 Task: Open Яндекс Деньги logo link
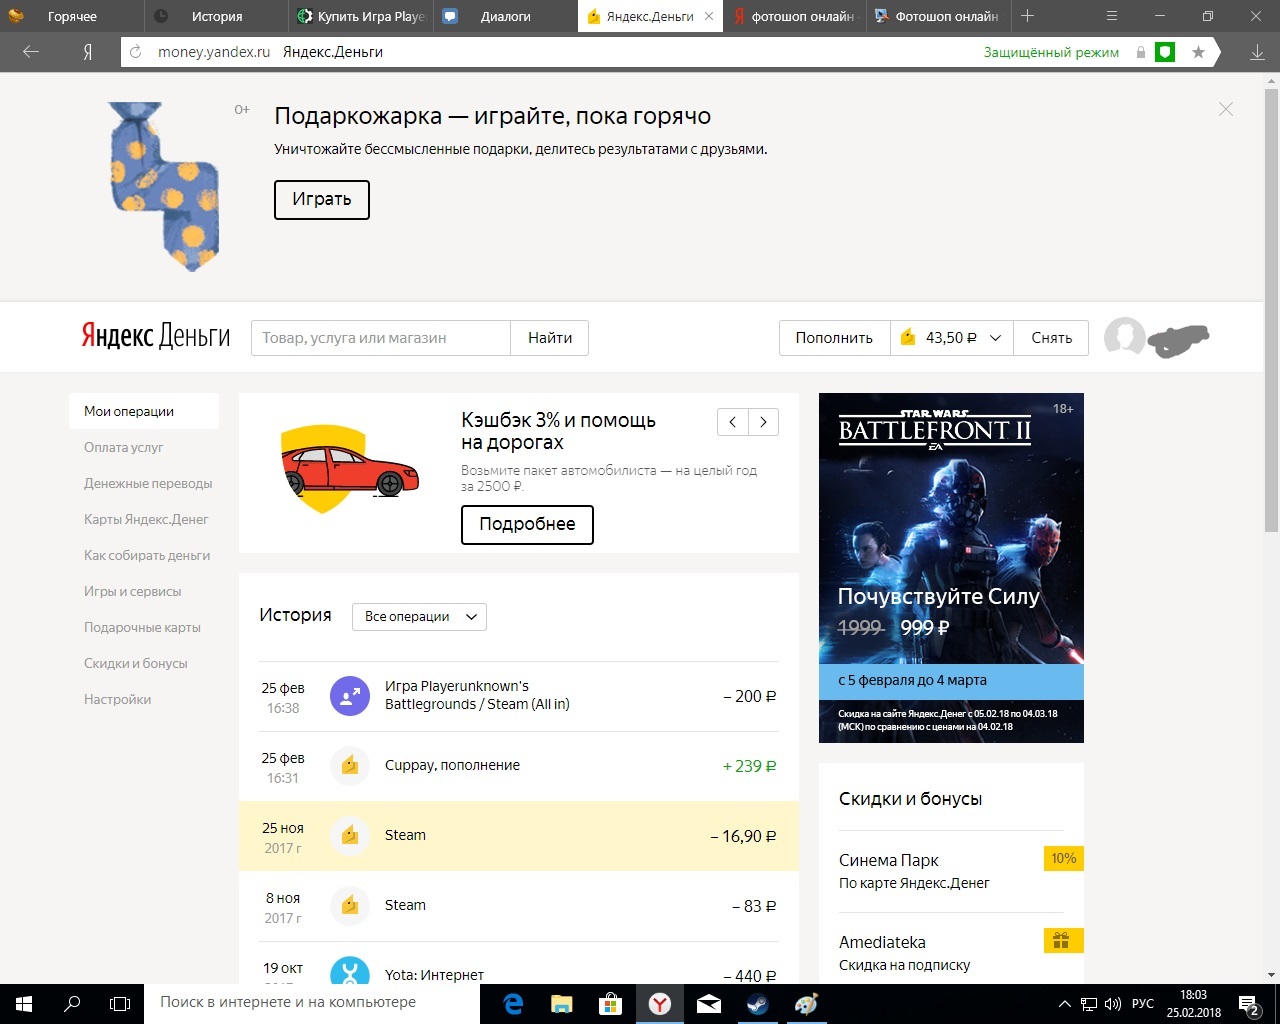click(x=155, y=336)
